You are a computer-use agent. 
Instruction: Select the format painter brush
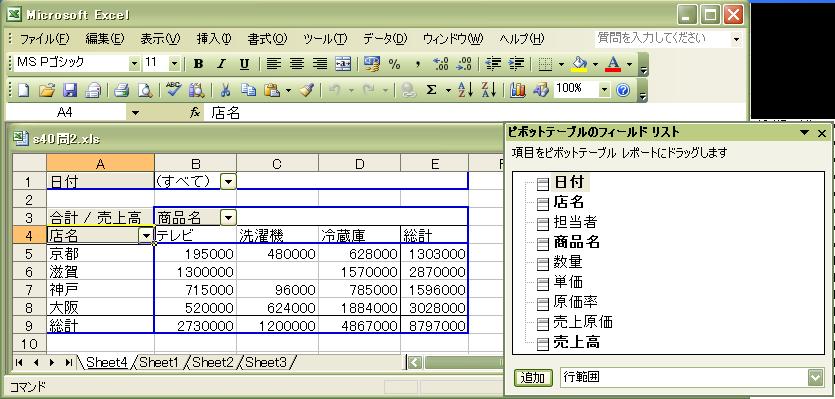tap(306, 90)
